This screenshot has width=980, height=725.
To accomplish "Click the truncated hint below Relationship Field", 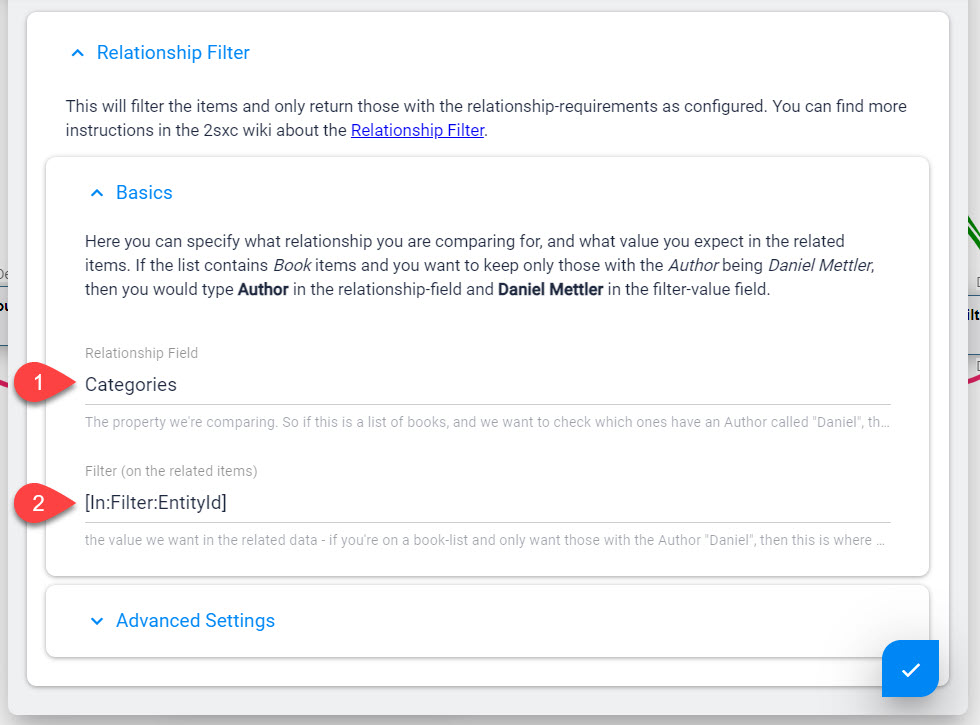I will coord(488,422).
